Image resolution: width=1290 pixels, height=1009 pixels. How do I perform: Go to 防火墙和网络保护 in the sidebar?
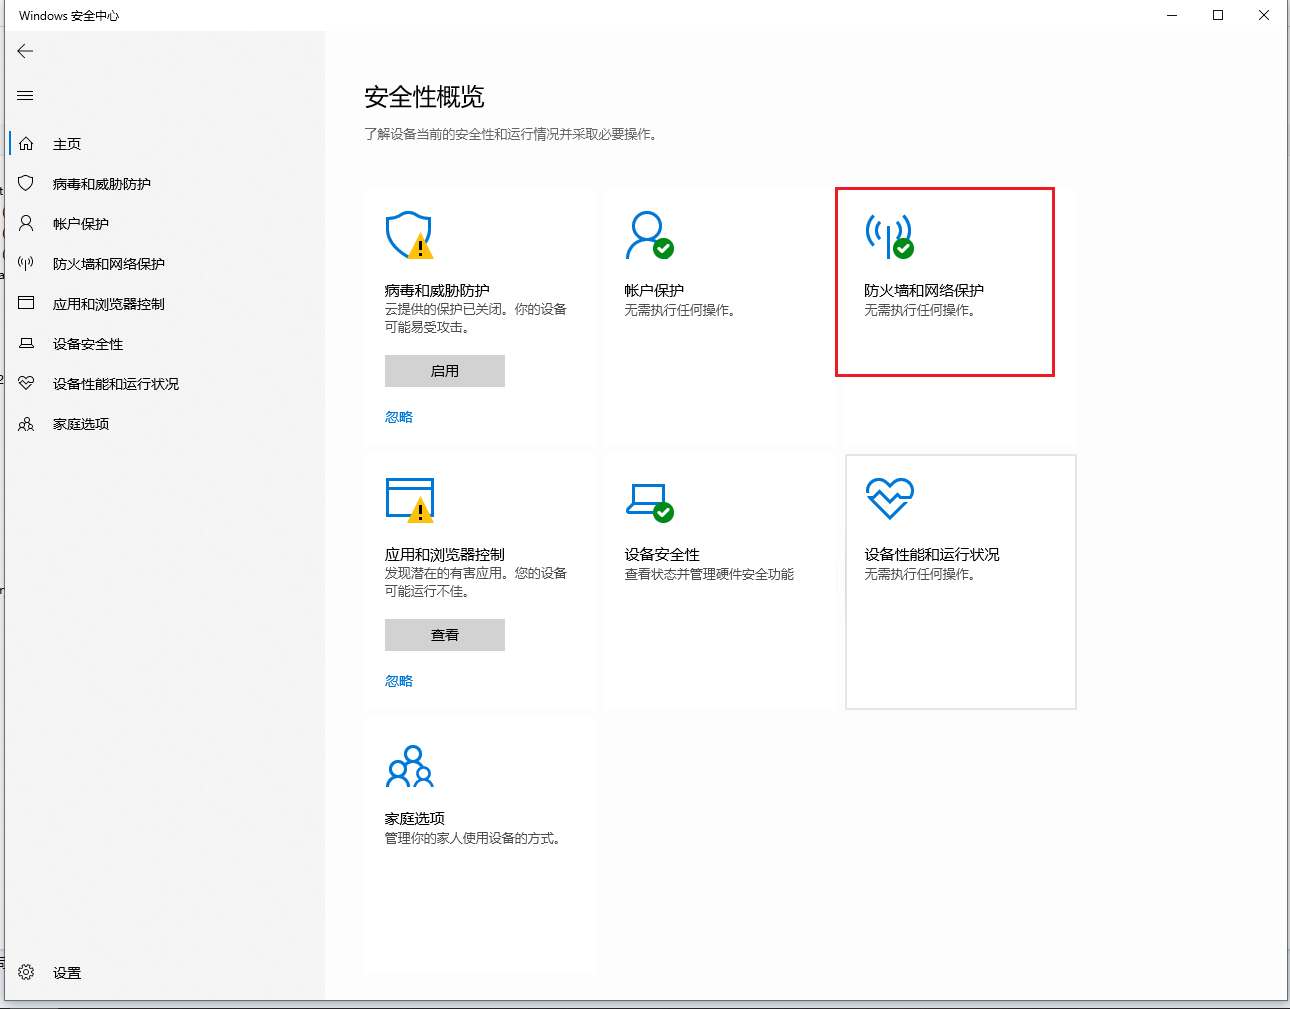[109, 264]
